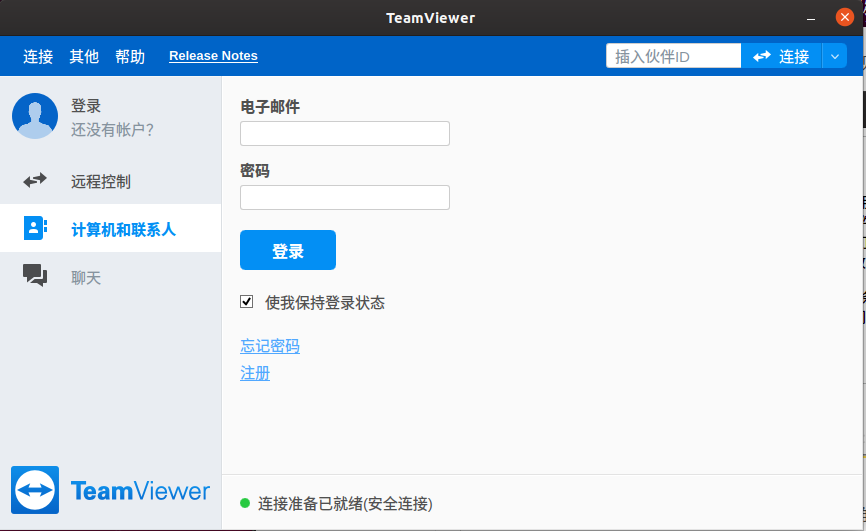Open the 忘记密码 link
This screenshot has width=866, height=531.
(x=270, y=346)
